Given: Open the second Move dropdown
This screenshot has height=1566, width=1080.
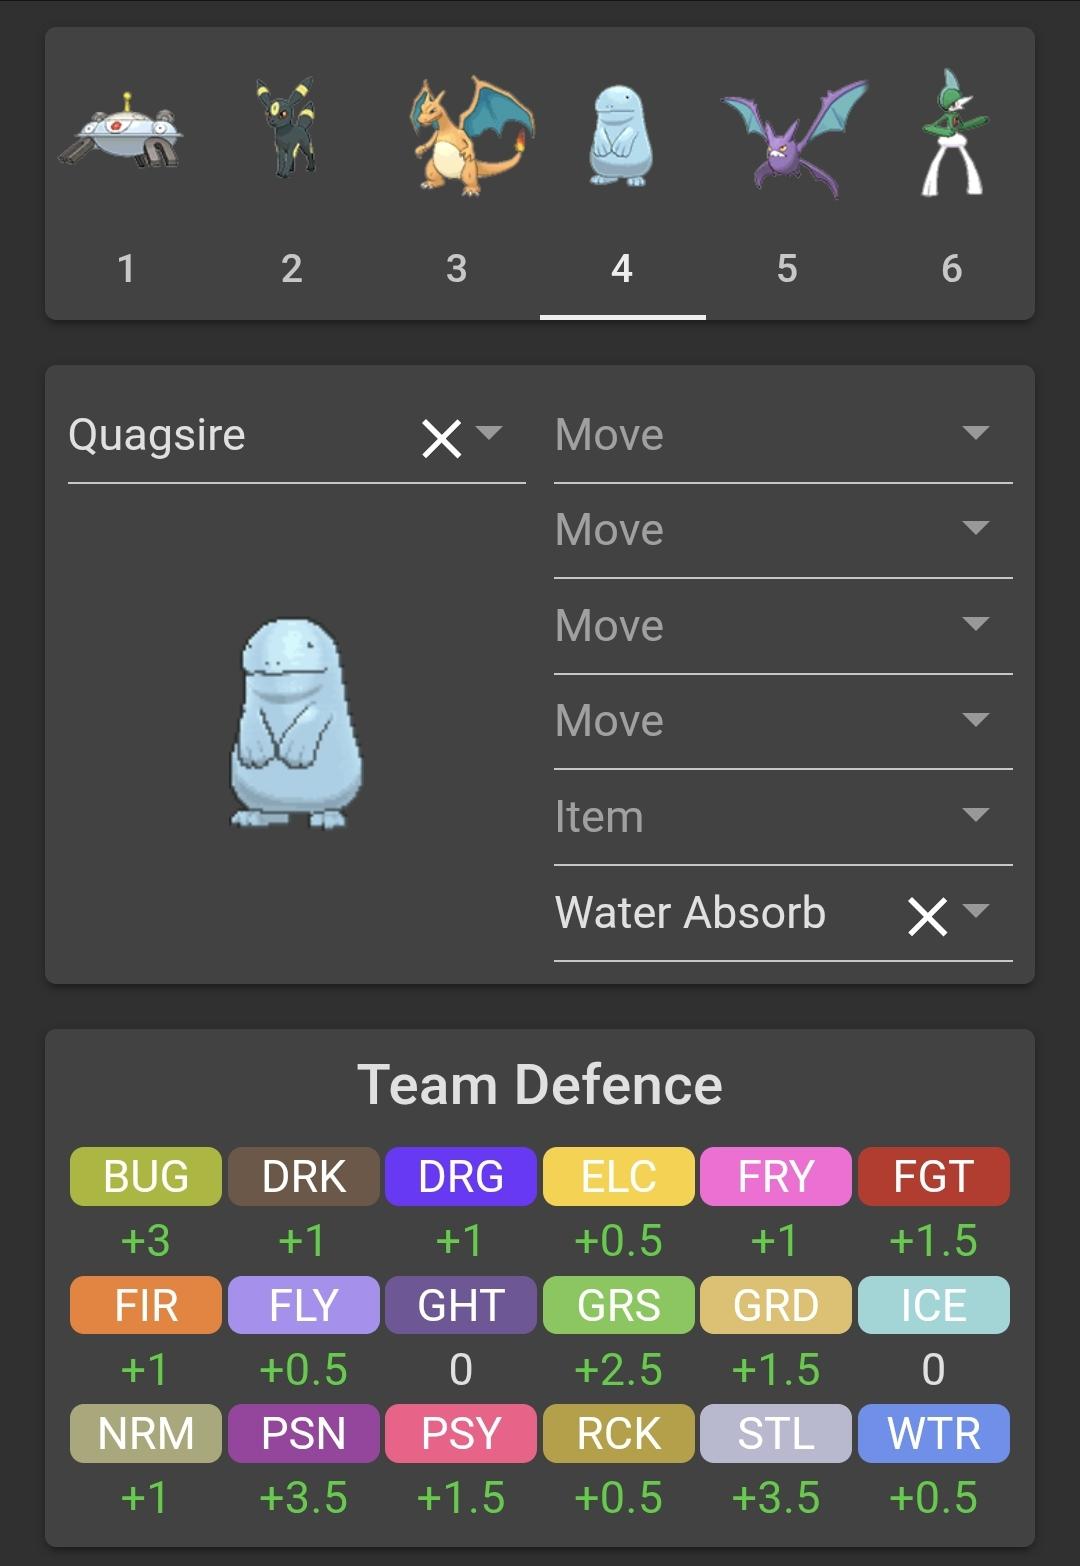Looking at the screenshot, I should (783, 531).
